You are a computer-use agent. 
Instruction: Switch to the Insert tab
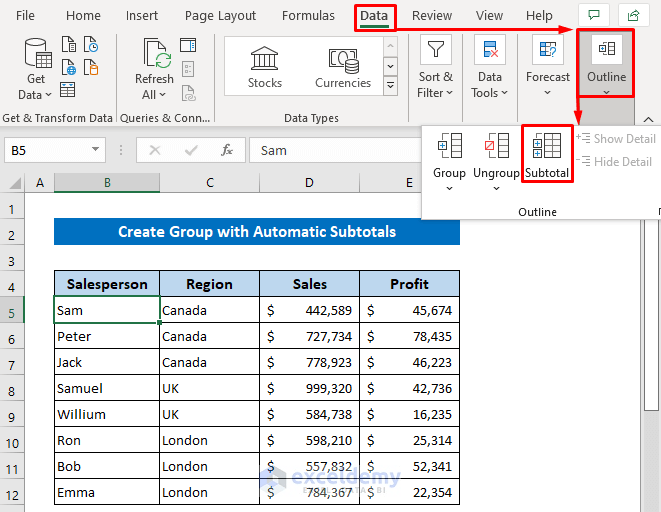[x=142, y=16]
